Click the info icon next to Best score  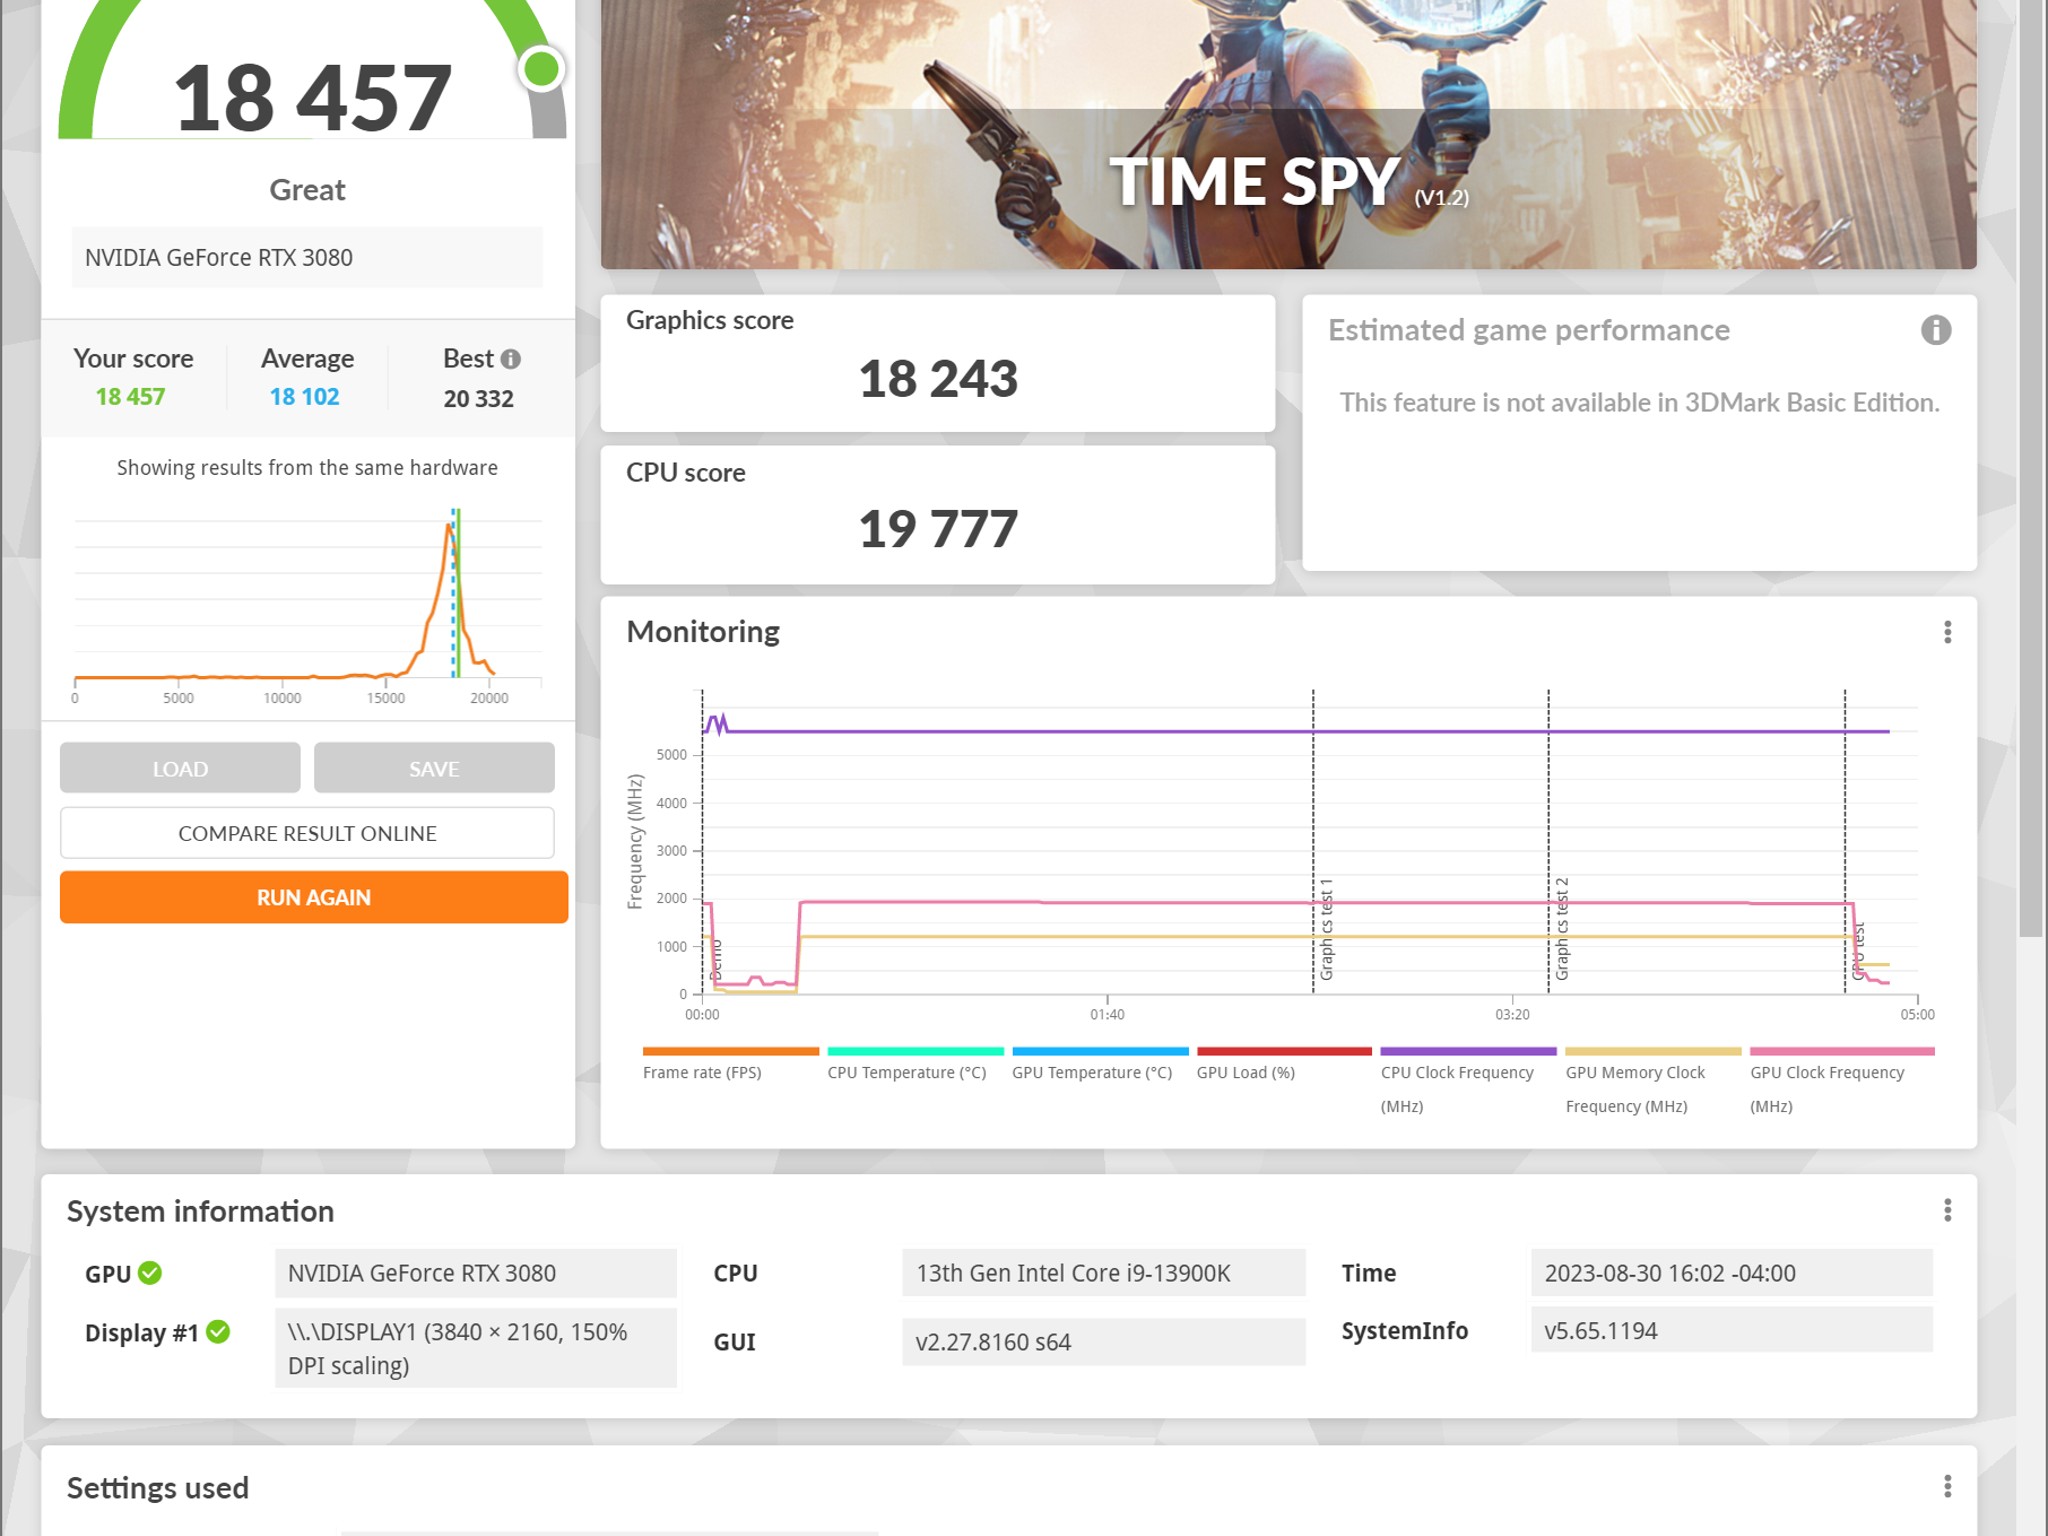(513, 359)
